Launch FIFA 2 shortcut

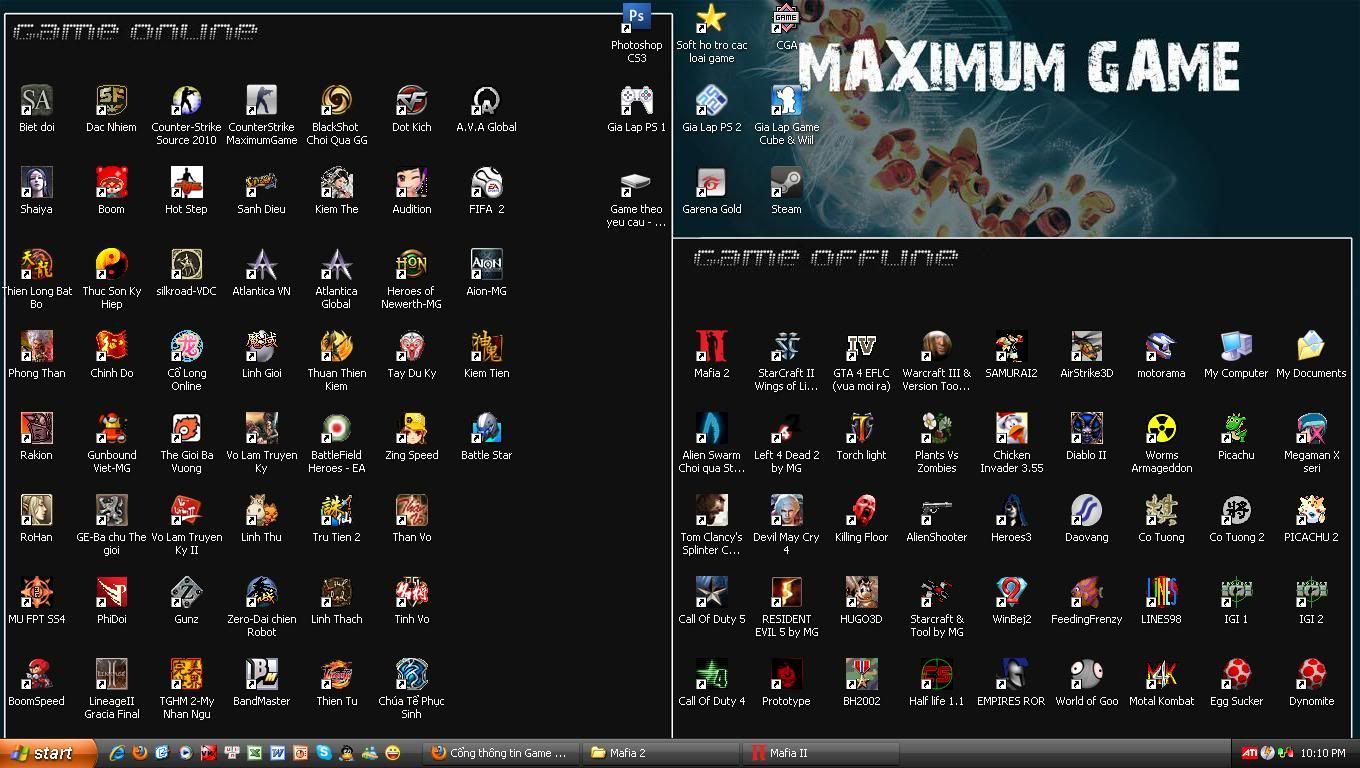(x=486, y=182)
